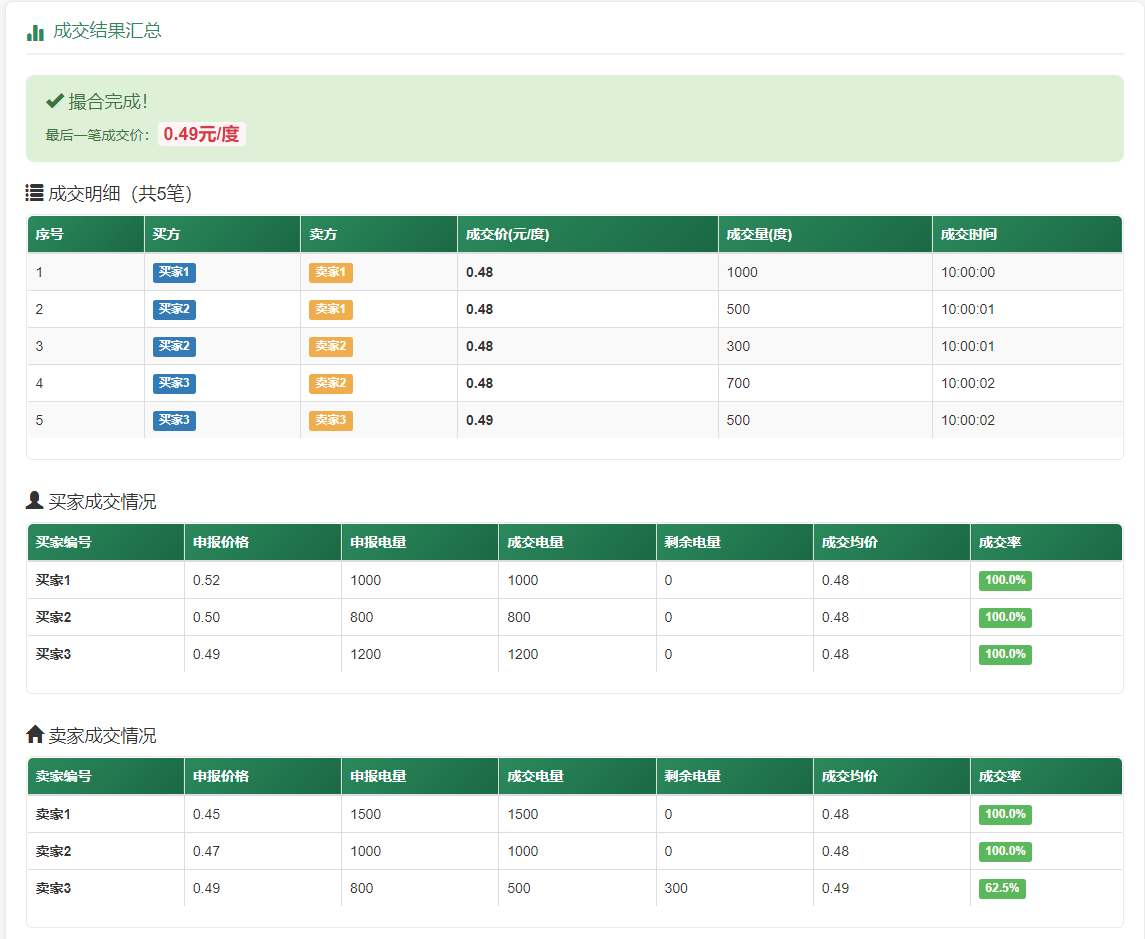The image size is (1145, 939).
Task: Click the 62.5% fill rate badge for 卖家3
Action: (1002, 888)
